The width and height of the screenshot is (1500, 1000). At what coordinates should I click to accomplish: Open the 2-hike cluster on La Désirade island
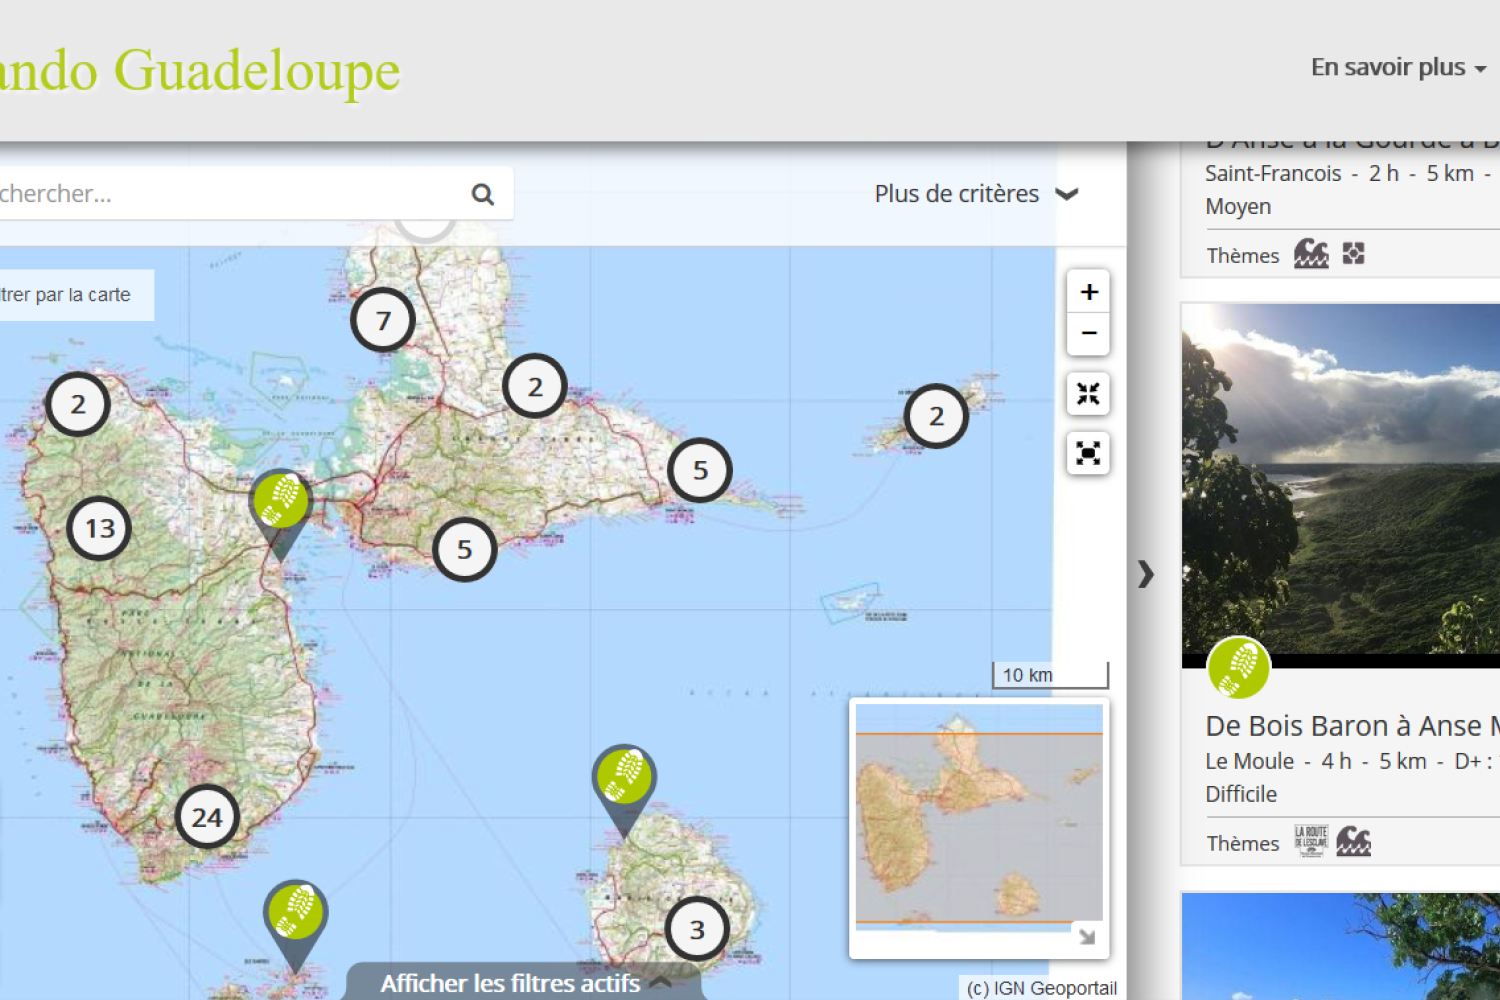pos(936,416)
